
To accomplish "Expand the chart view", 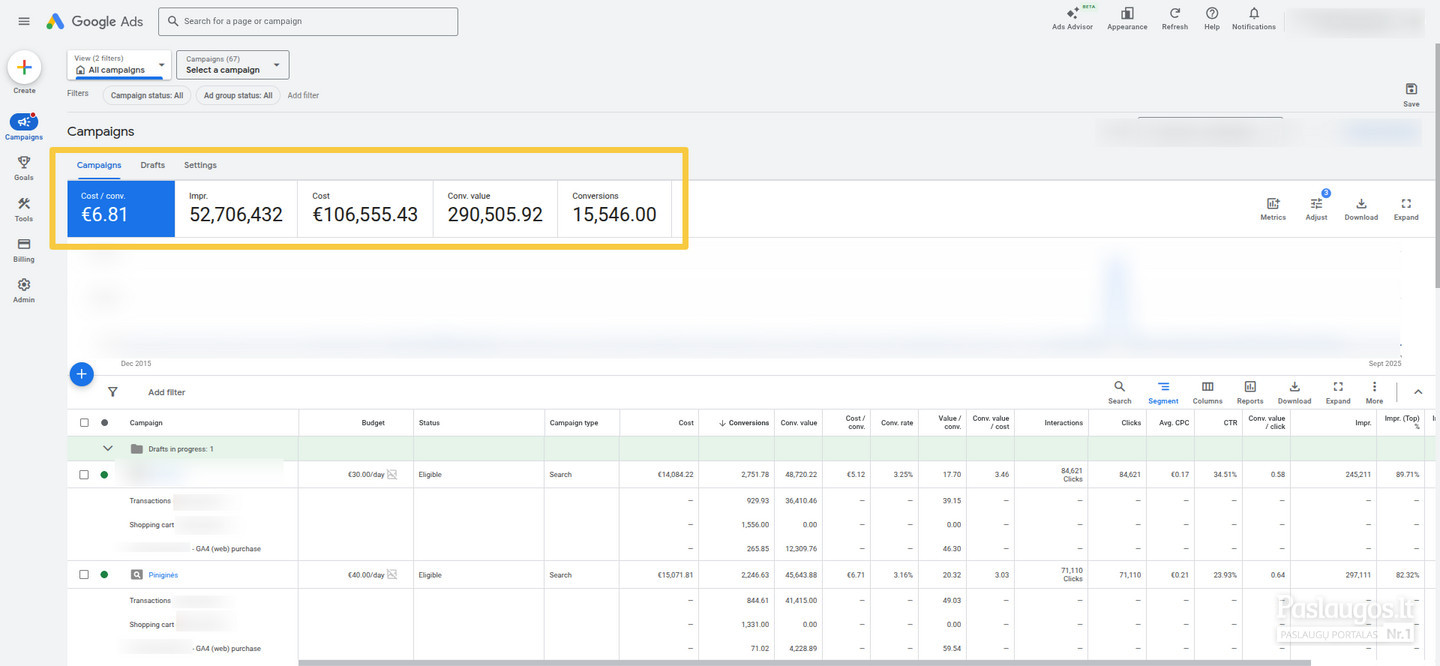I will 1406,208.
